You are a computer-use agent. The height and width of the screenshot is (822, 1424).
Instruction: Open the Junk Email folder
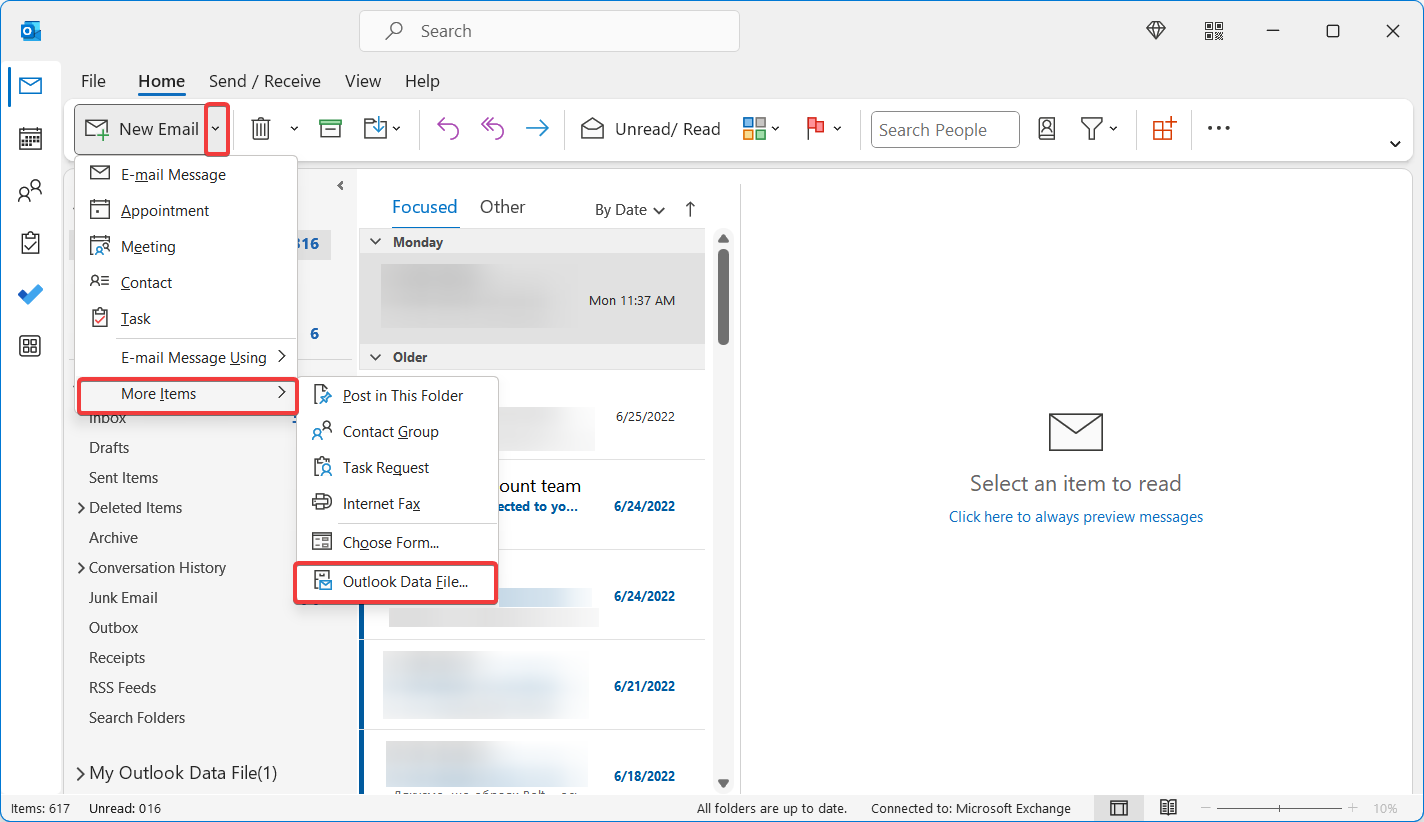point(123,597)
